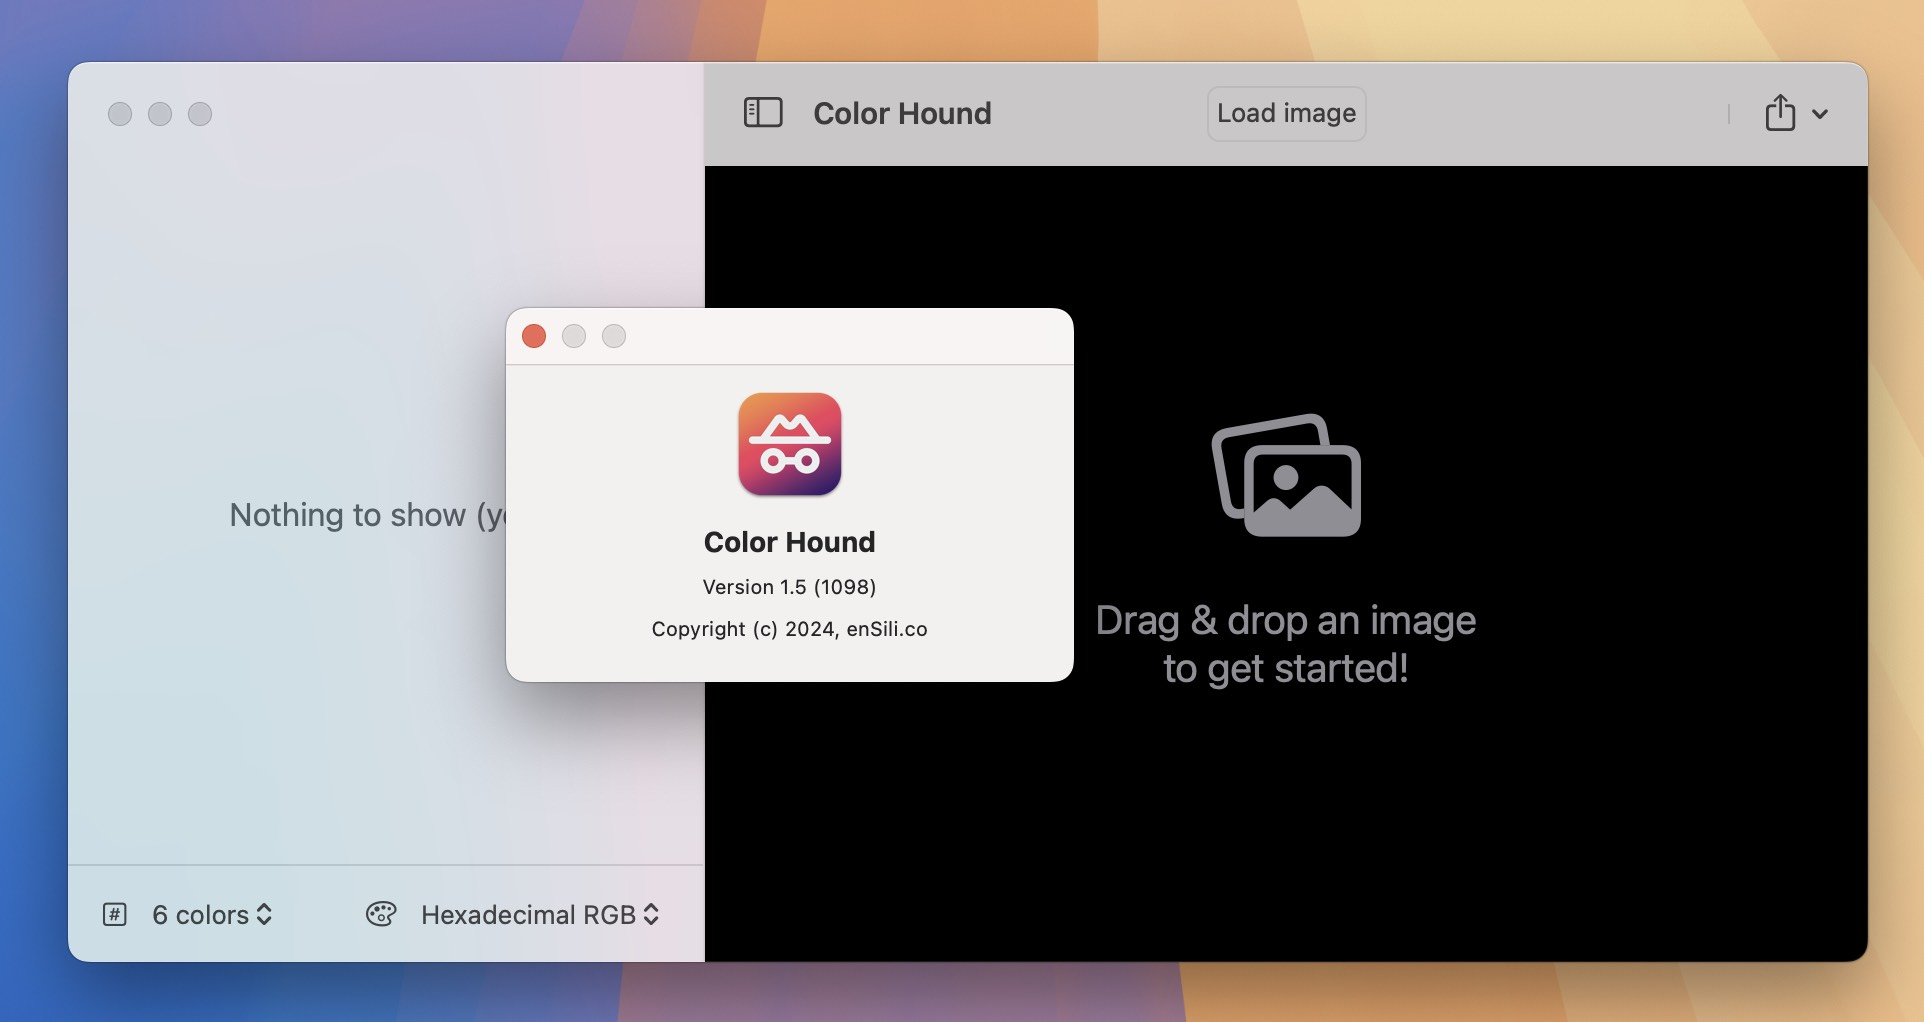Click the Share icon in the toolbar

tap(1779, 113)
